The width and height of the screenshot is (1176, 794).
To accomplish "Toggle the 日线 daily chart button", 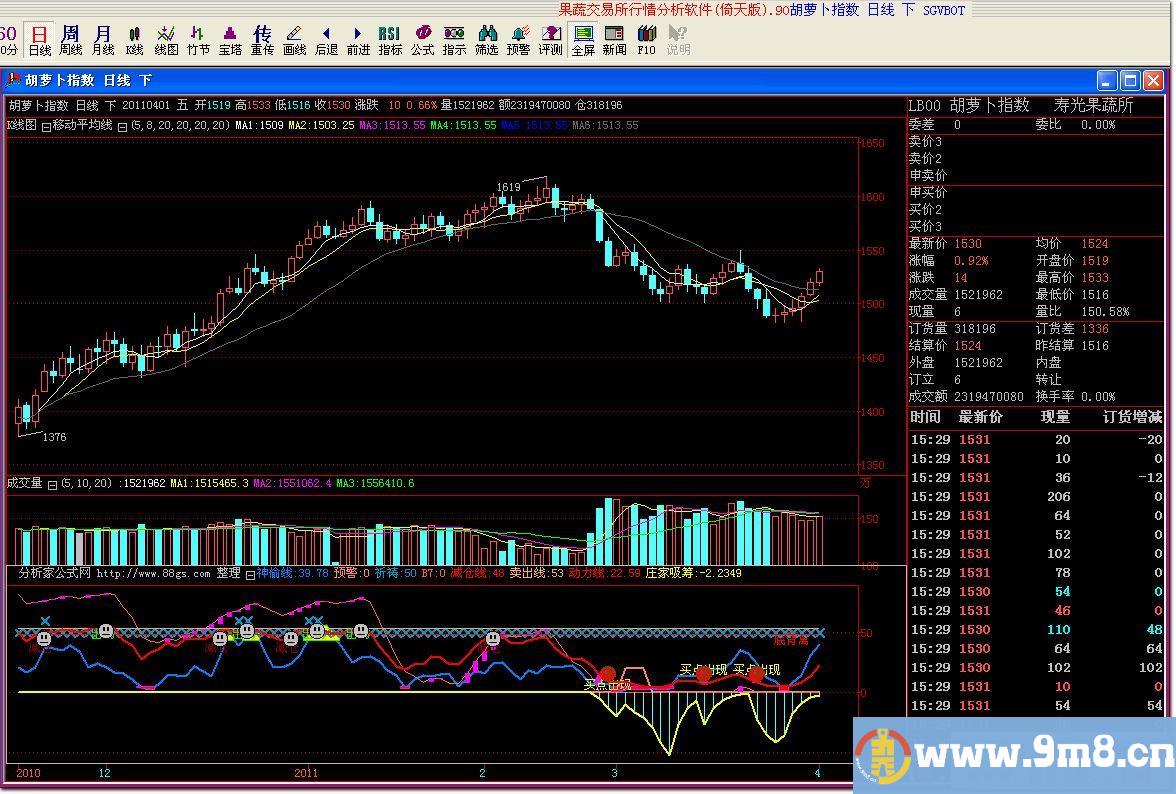I will [39, 40].
